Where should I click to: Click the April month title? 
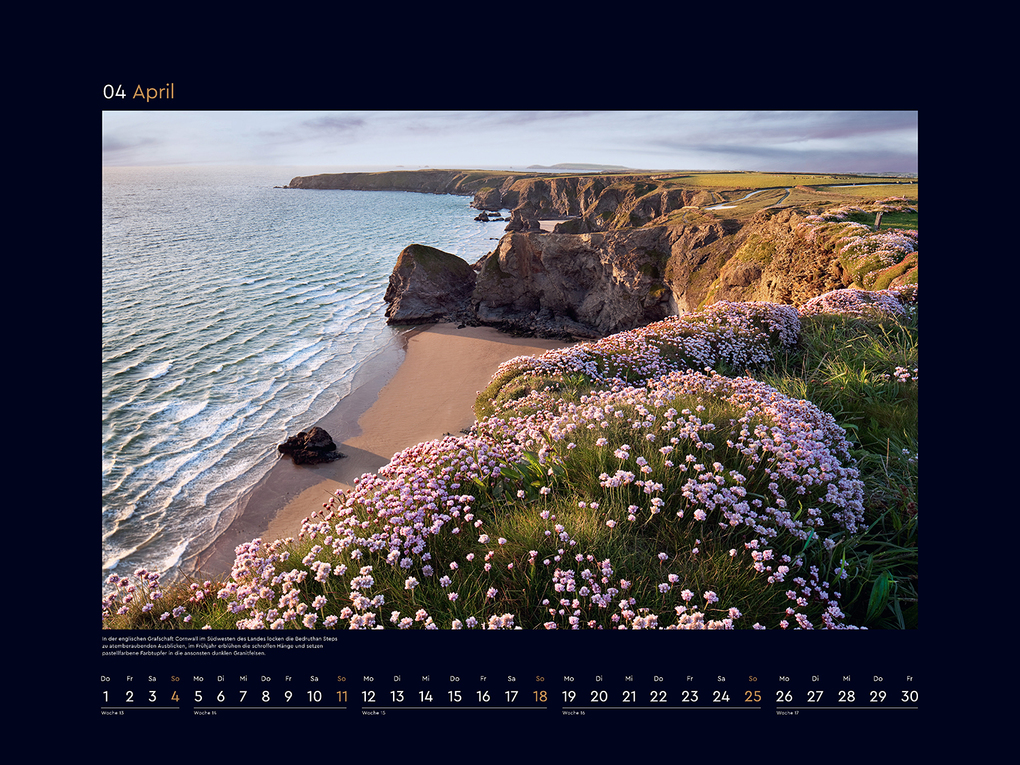click(x=153, y=92)
